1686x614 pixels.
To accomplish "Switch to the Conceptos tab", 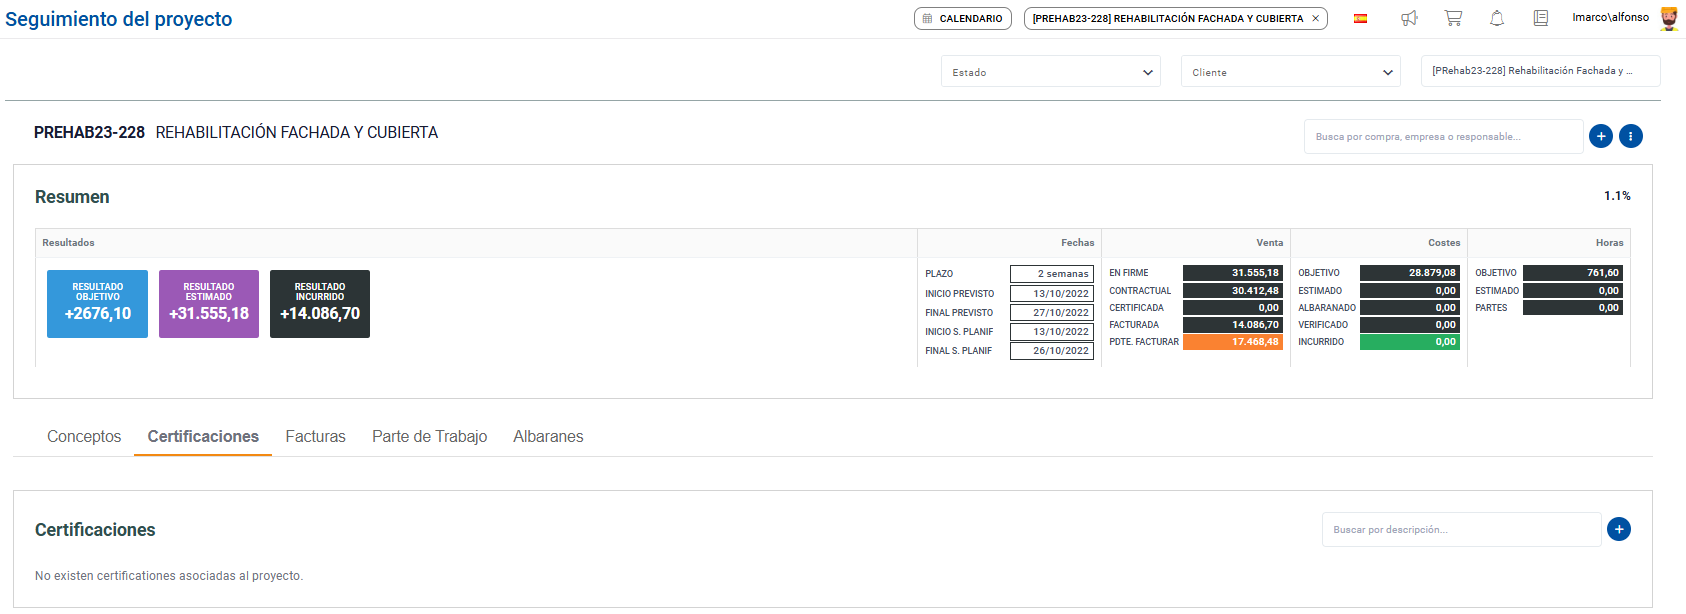I will click(x=84, y=436).
